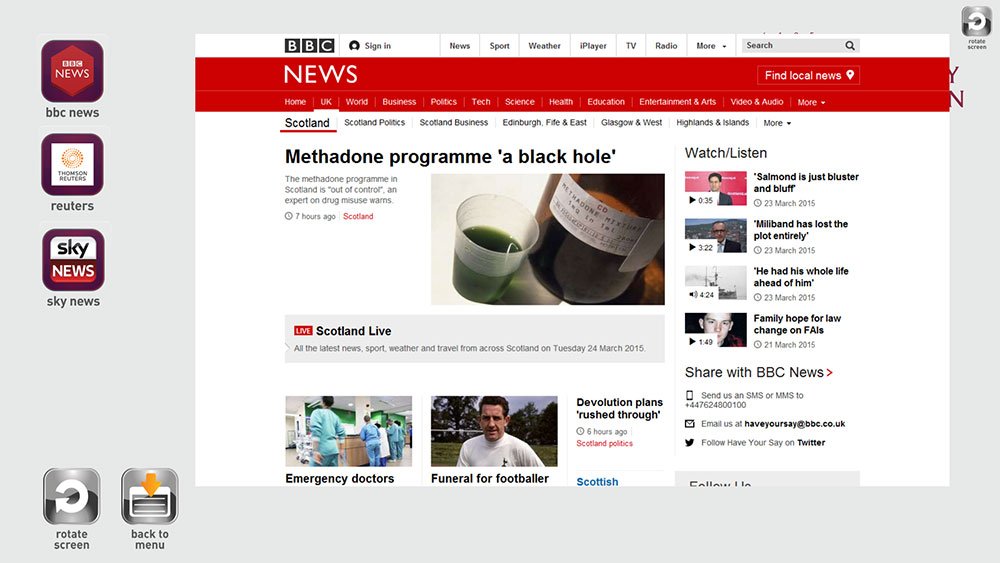1000x563 pixels.
Task: Expand the More dropdown in the Scotland subnav
Action: (777, 123)
